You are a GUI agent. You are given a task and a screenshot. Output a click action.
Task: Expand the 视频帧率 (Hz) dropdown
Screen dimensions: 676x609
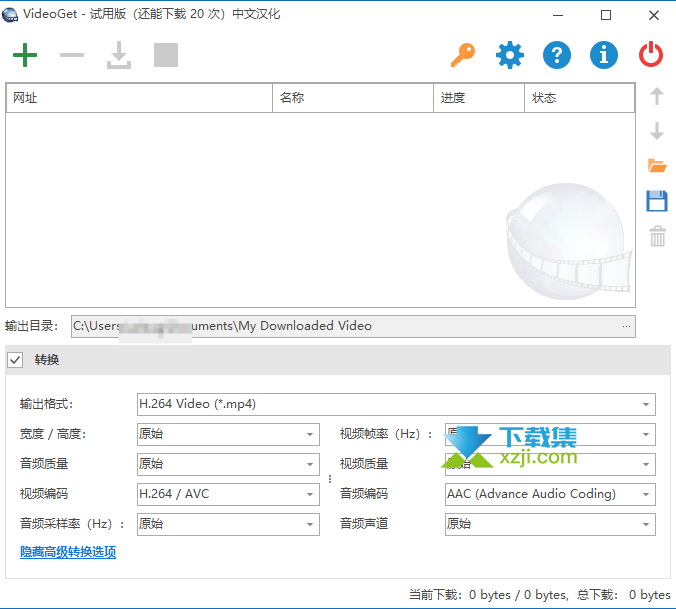(x=550, y=434)
